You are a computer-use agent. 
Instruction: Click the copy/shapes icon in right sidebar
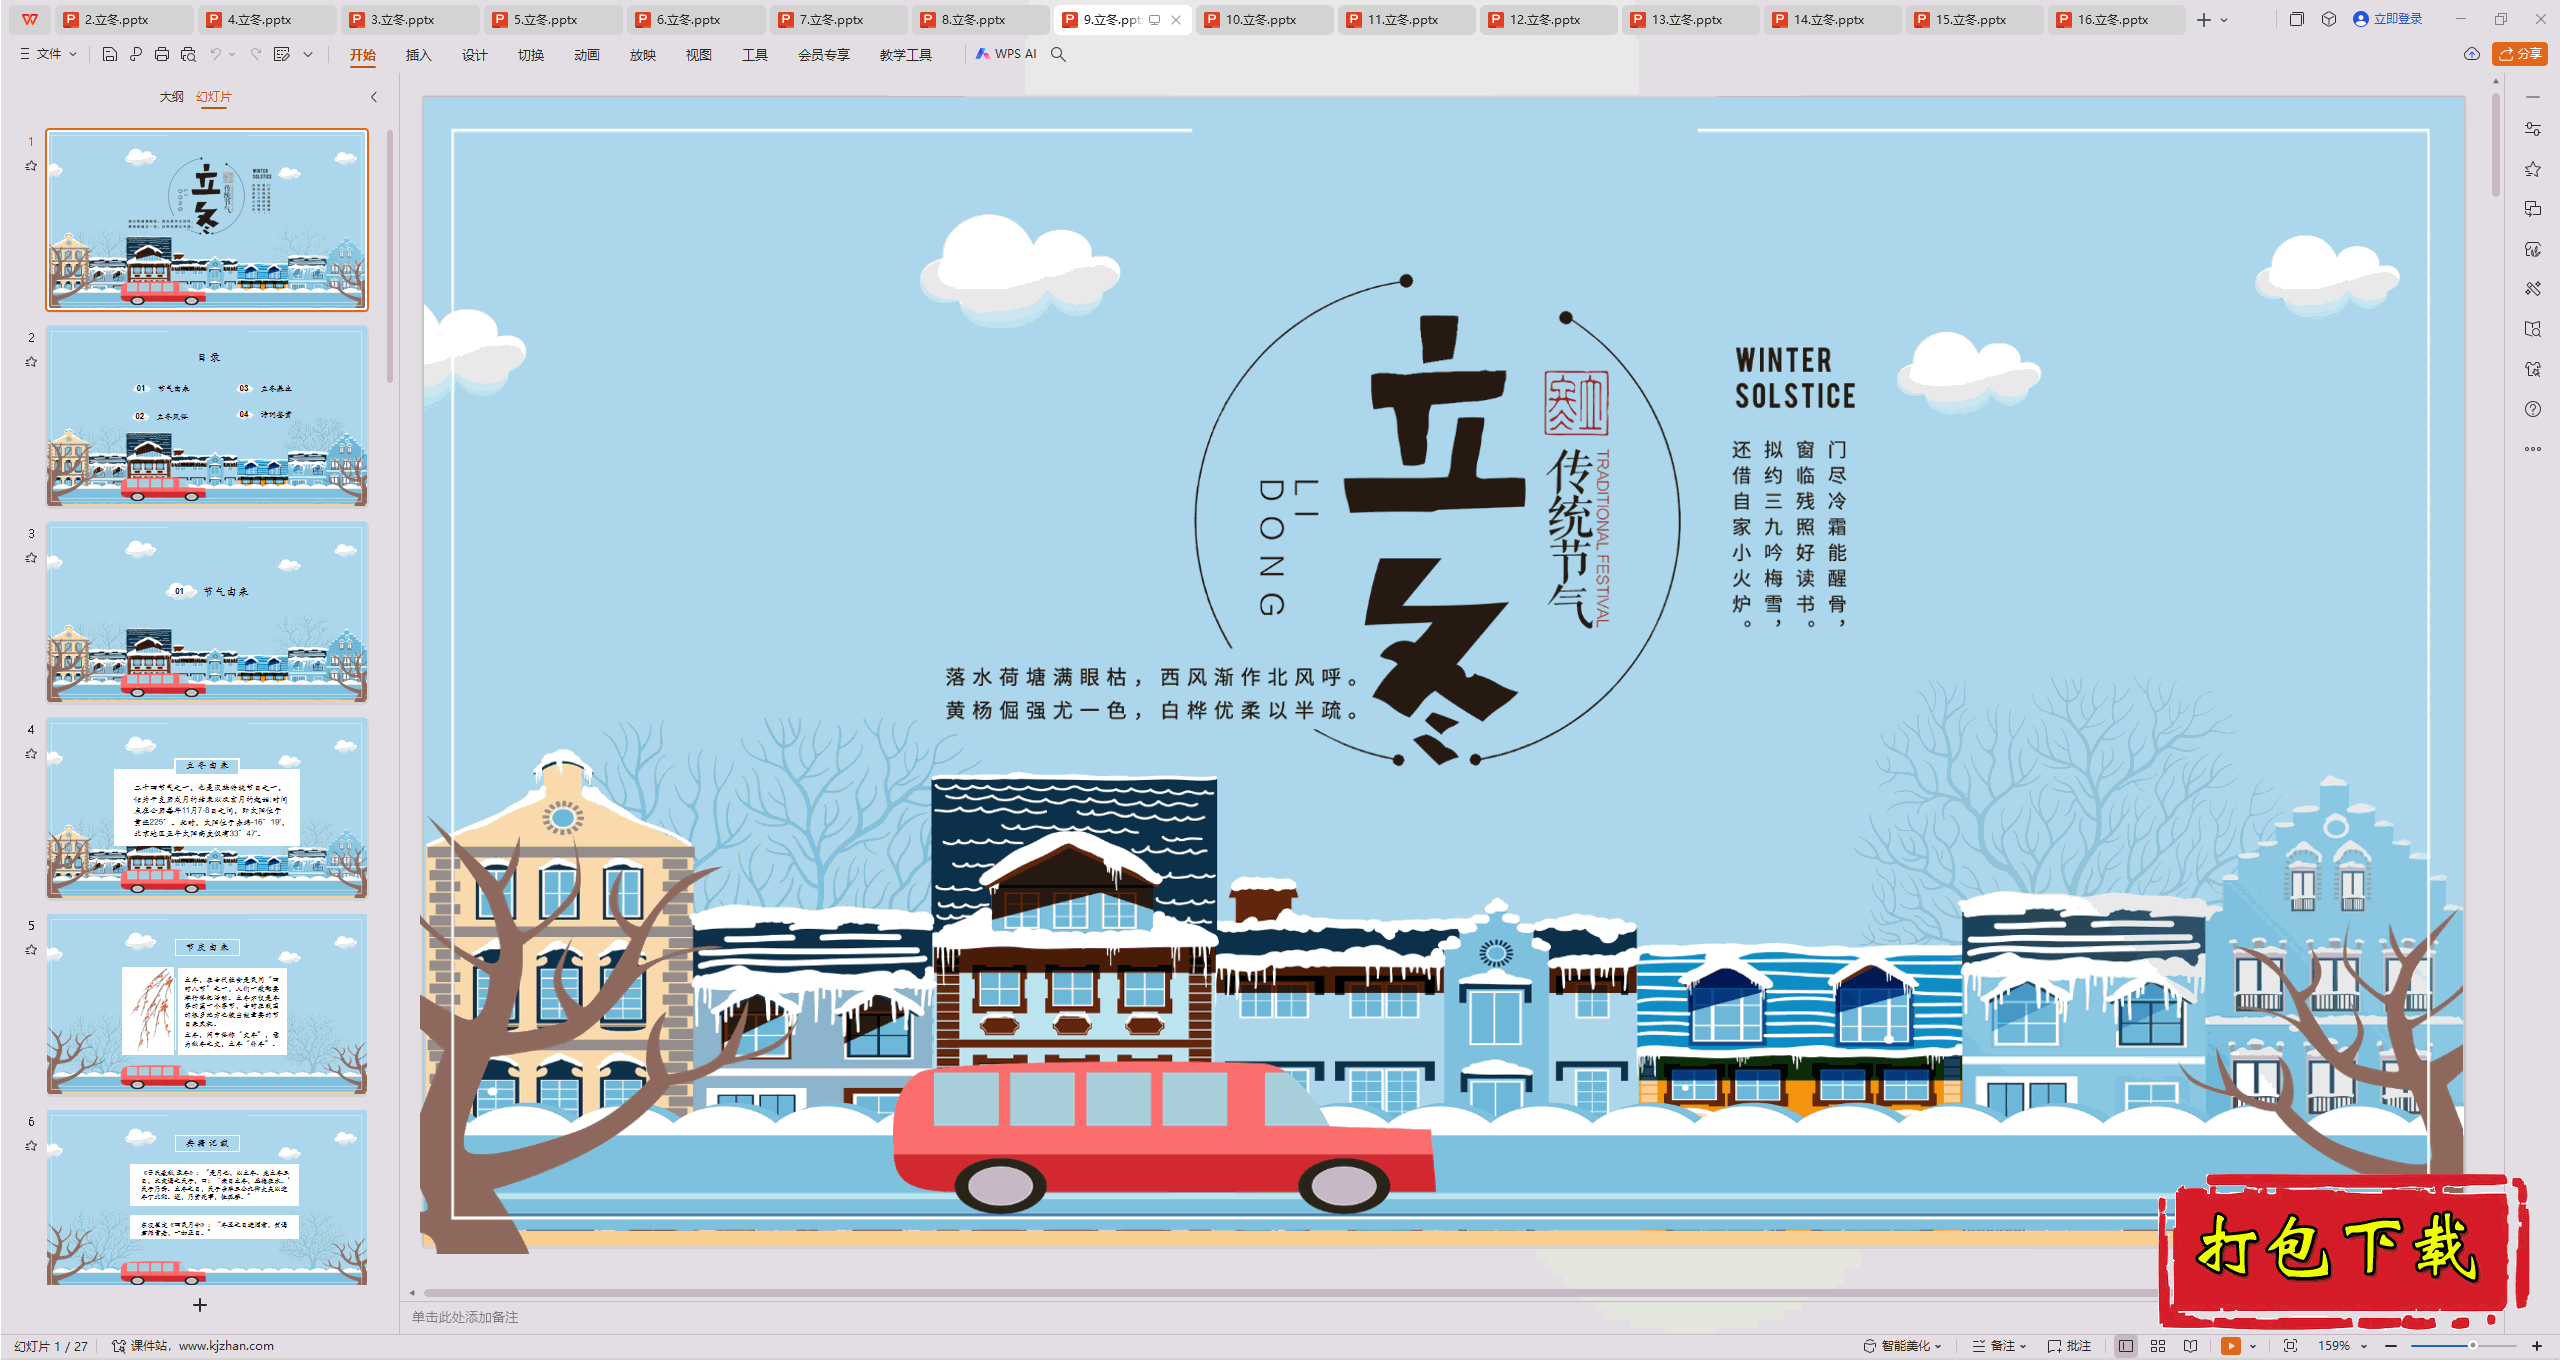pos(2532,209)
